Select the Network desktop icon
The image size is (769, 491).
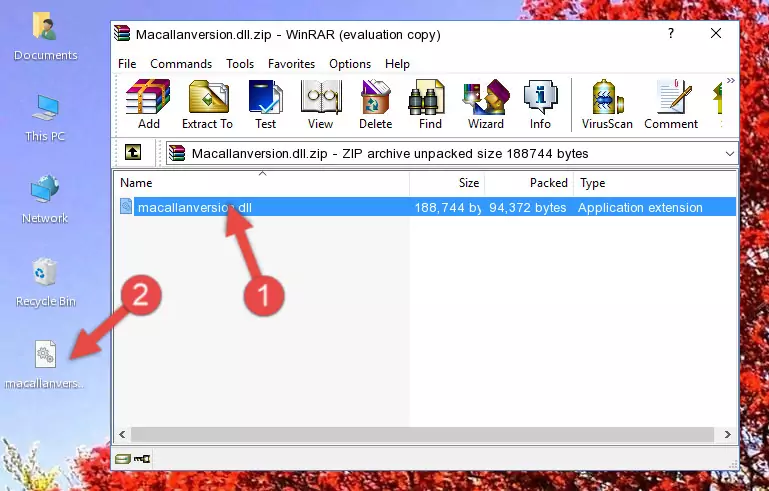point(45,199)
